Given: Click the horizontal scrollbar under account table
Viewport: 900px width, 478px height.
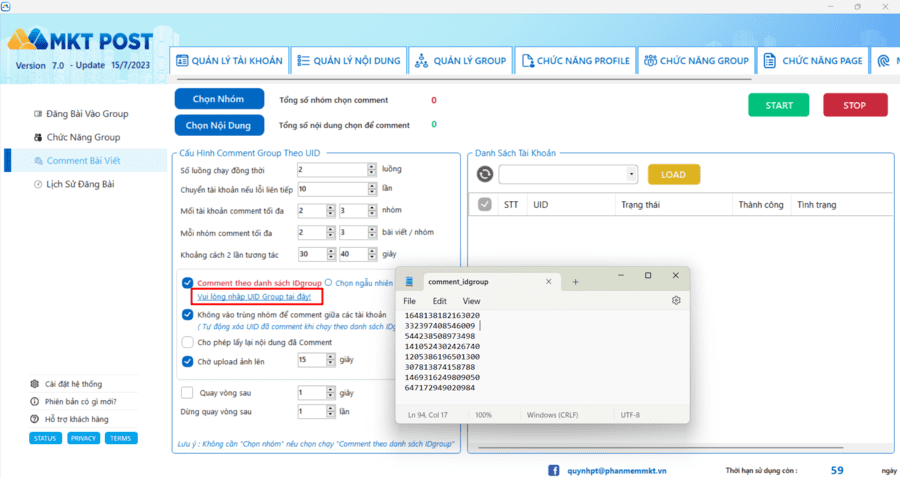Looking at the screenshot, I should click(x=661, y=448).
